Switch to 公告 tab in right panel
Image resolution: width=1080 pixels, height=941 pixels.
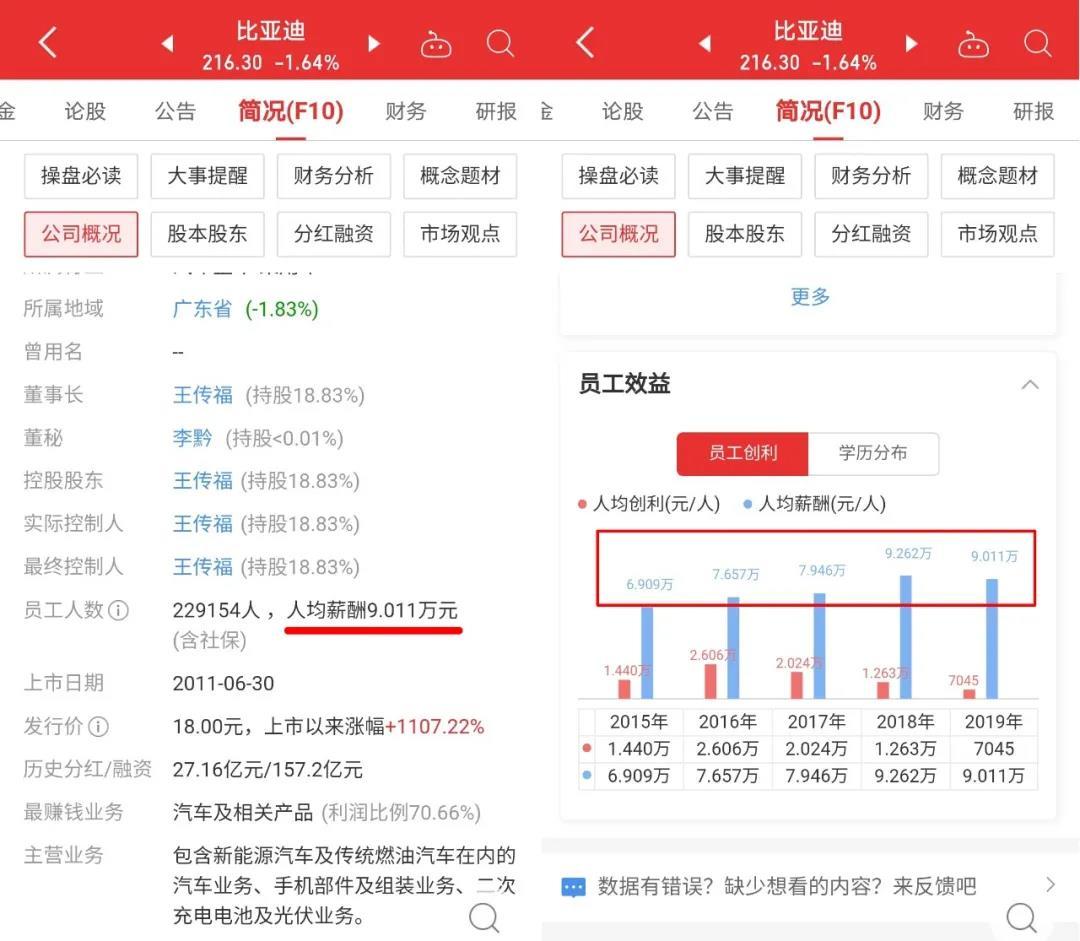pos(712,111)
